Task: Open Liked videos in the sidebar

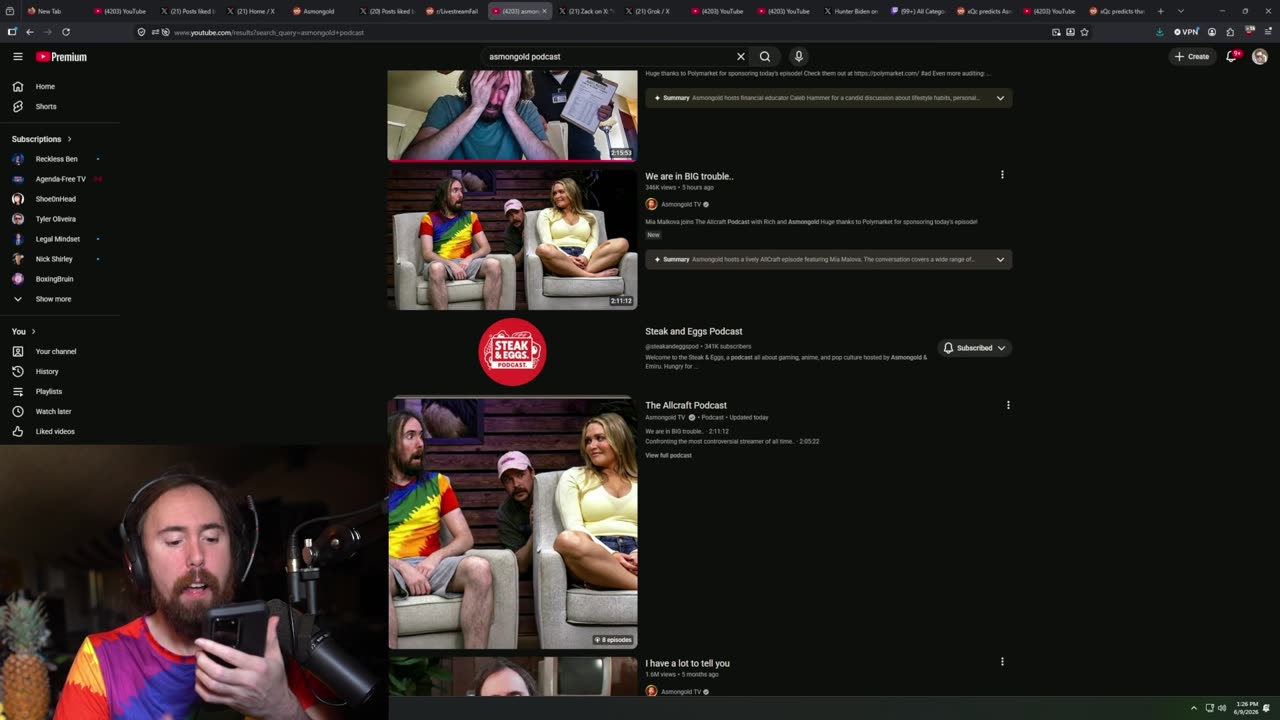Action: coord(55,432)
